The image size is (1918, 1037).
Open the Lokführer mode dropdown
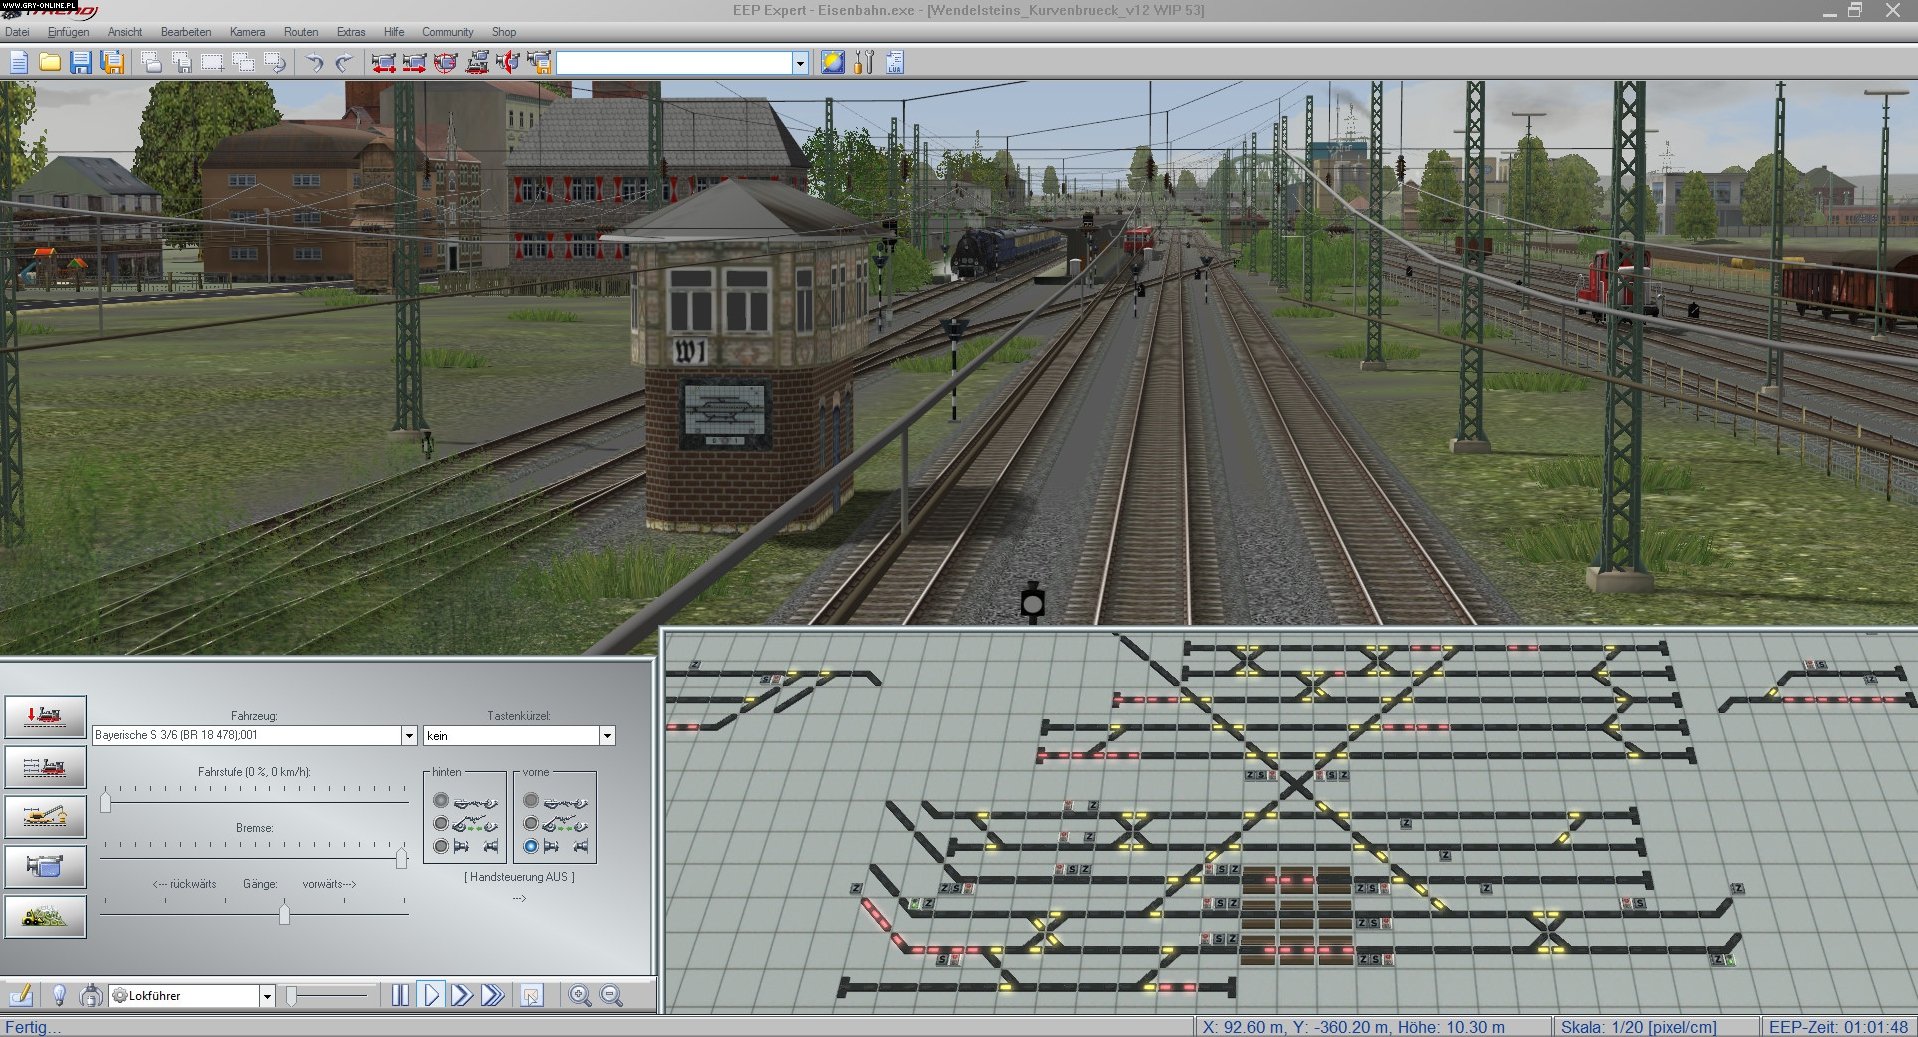268,996
